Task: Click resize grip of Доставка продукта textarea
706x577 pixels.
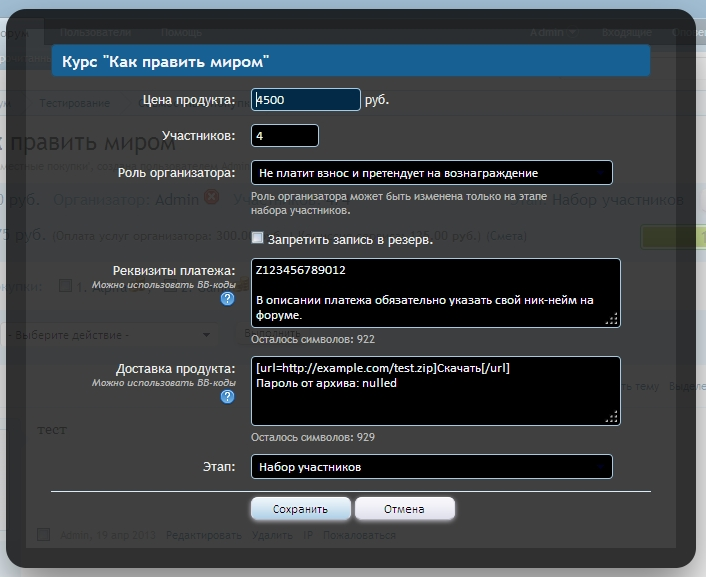Action: (613, 418)
